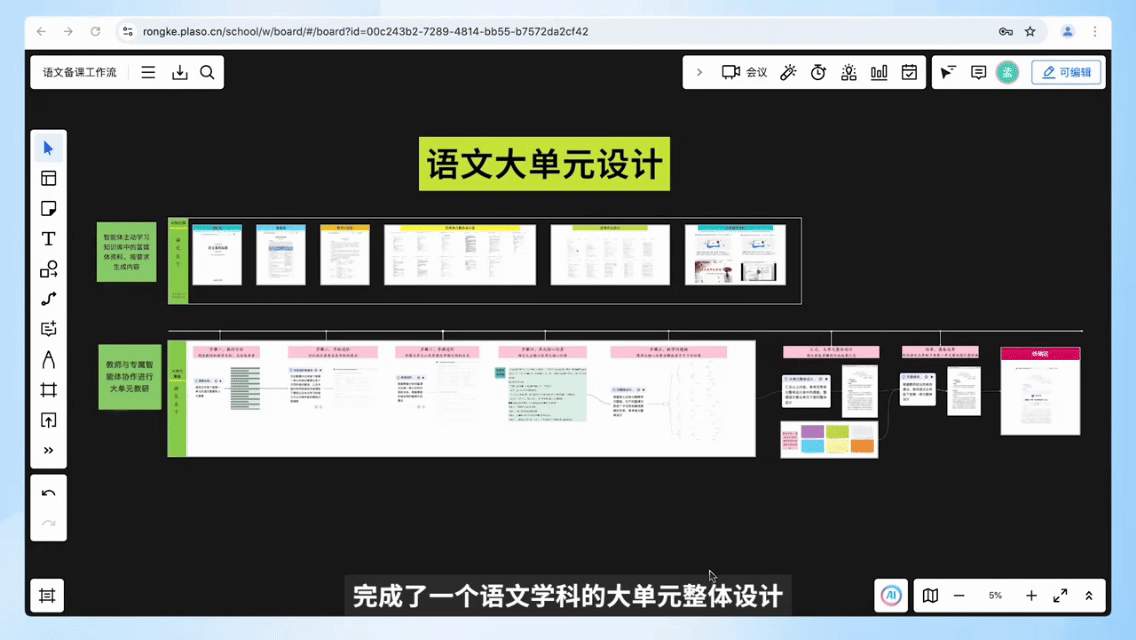Image resolution: width=1136 pixels, height=640 pixels.
Task: Toggle the cursor presentation icon
Action: 948,72
